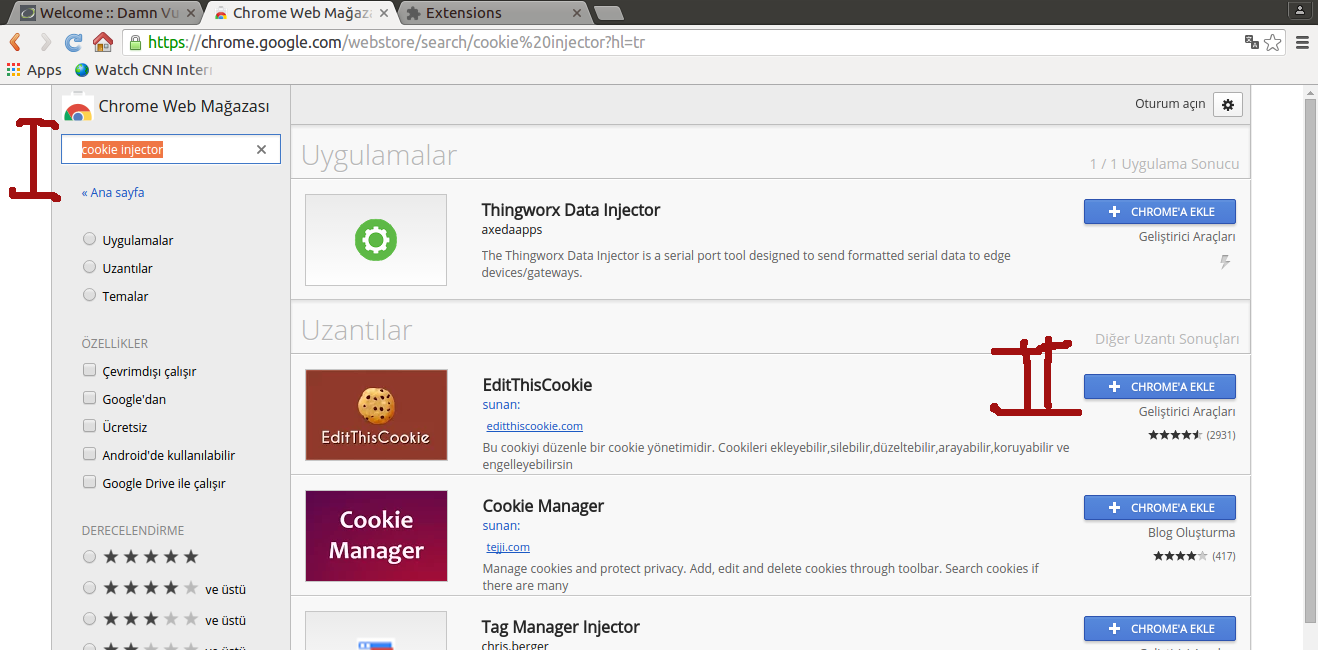
Task: Click the cookie injector search field
Action: click(x=171, y=150)
